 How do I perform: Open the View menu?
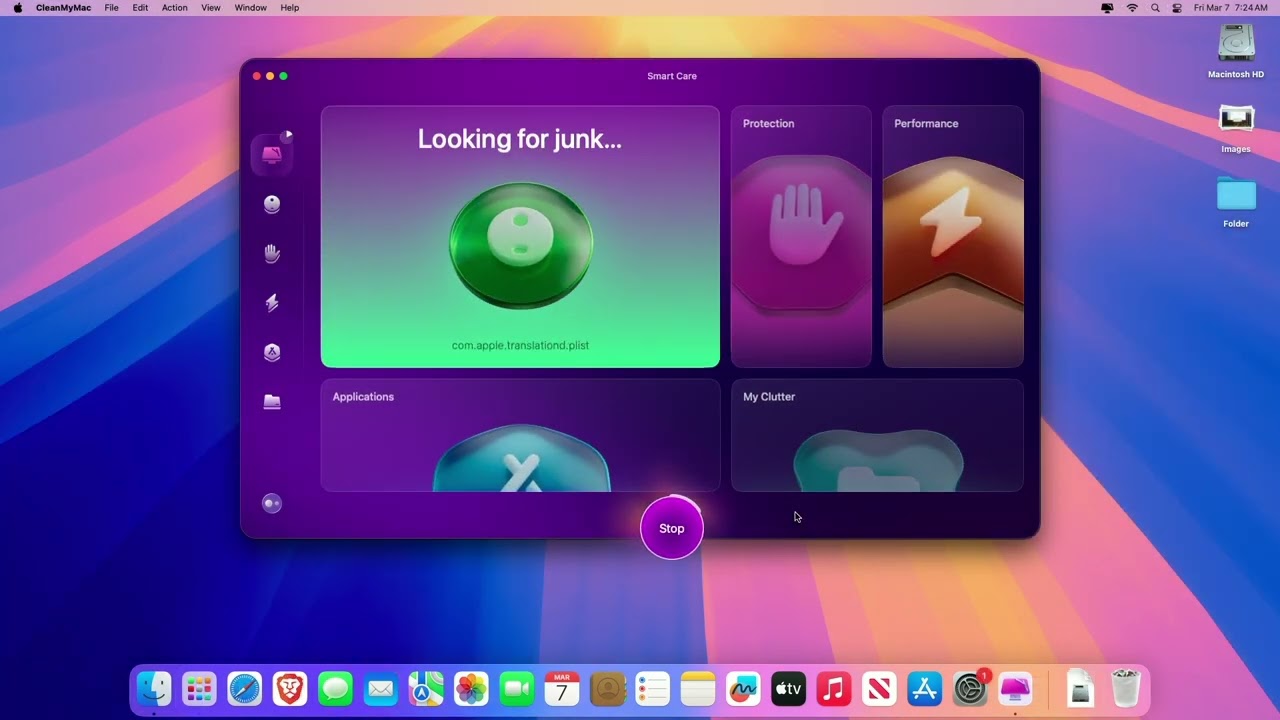coord(211,7)
